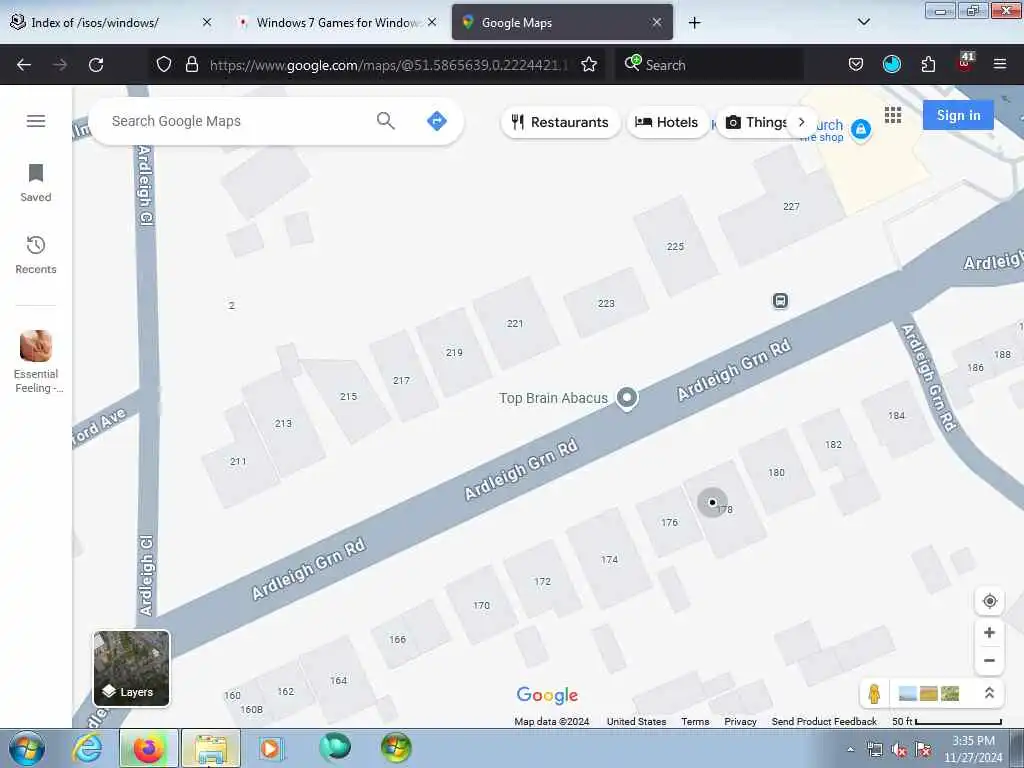The image size is (1024, 768).
Task: Open the Extensions puzzle icon
Action: pos(928,64)
